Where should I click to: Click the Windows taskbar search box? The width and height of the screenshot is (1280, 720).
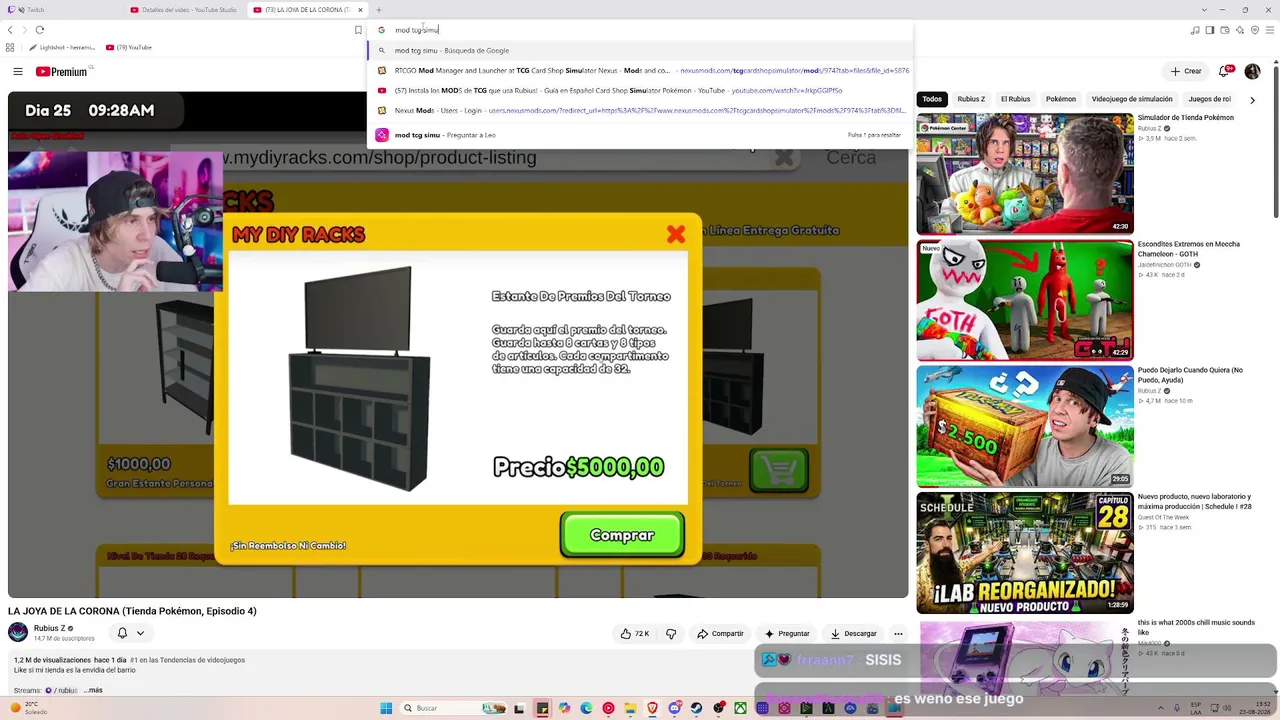point(455,708)
